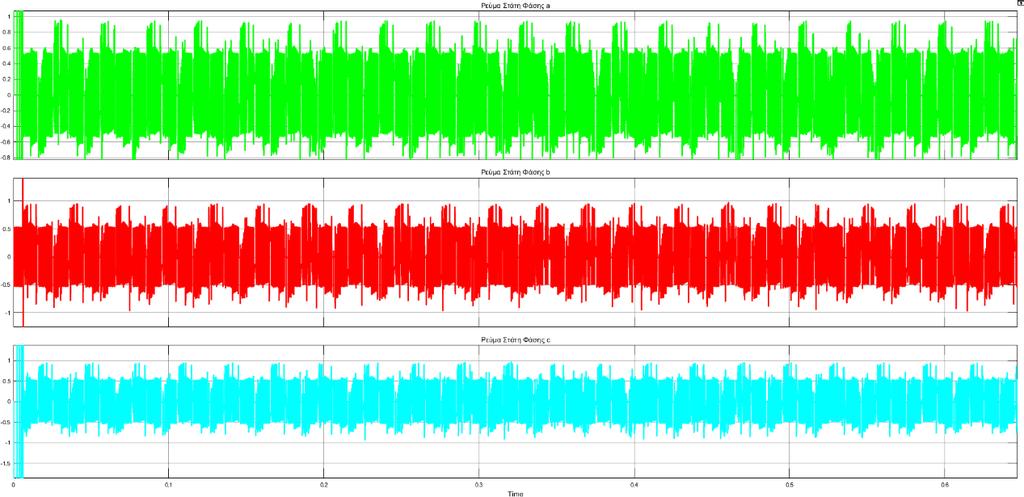
Task: Click the 0.2 tick on the time axis
Action: coord(323,486)
